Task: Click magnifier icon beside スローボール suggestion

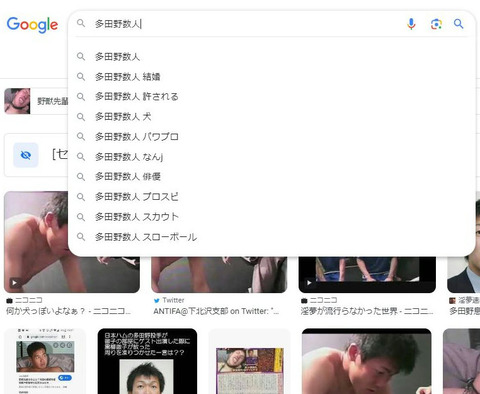Action: (x=81, y=237)
